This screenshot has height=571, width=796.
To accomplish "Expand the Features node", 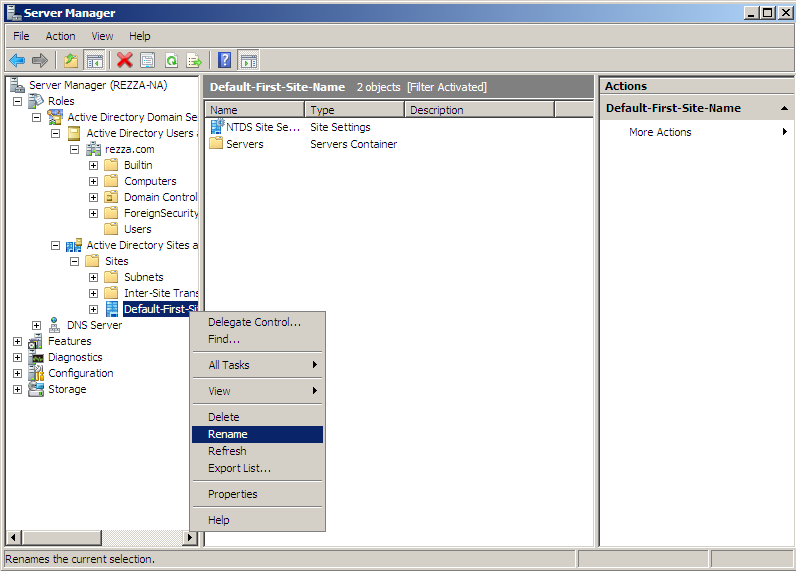I will click(x=17, y=342).
